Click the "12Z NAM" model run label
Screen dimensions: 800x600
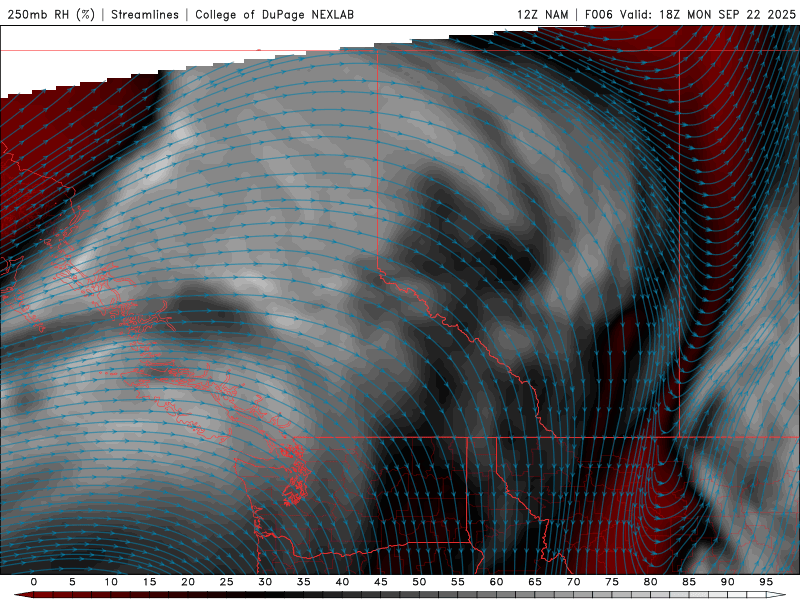(543, 14)
